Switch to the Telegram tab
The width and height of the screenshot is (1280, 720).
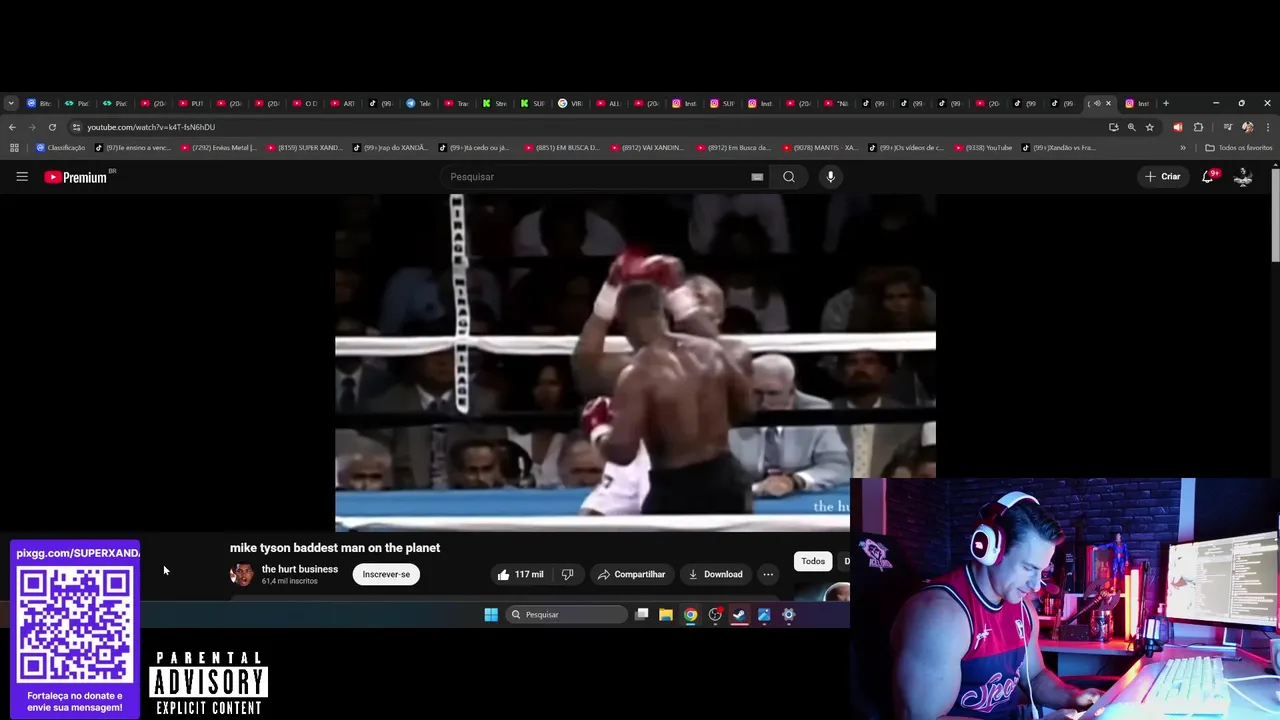(418, 103)
